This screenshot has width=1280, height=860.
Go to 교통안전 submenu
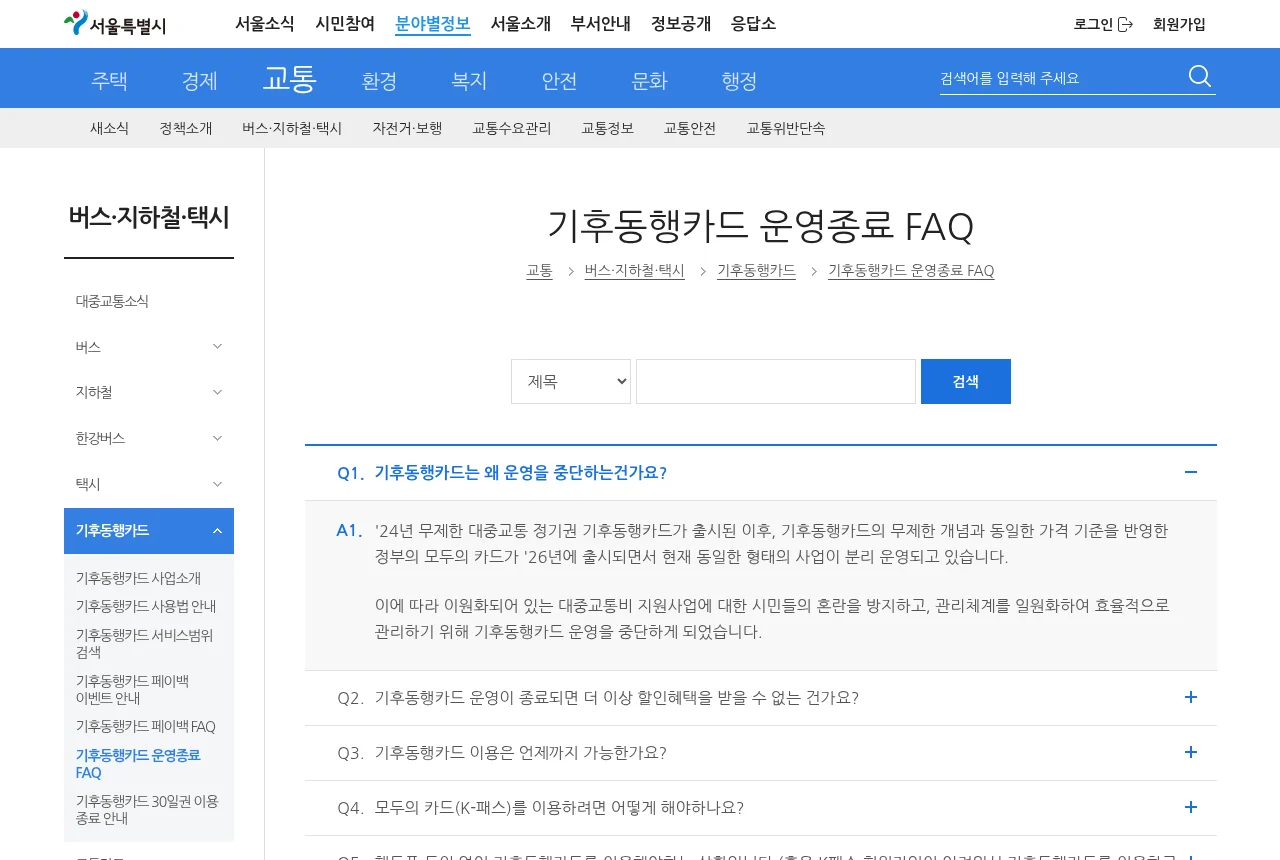click(690, 128)
